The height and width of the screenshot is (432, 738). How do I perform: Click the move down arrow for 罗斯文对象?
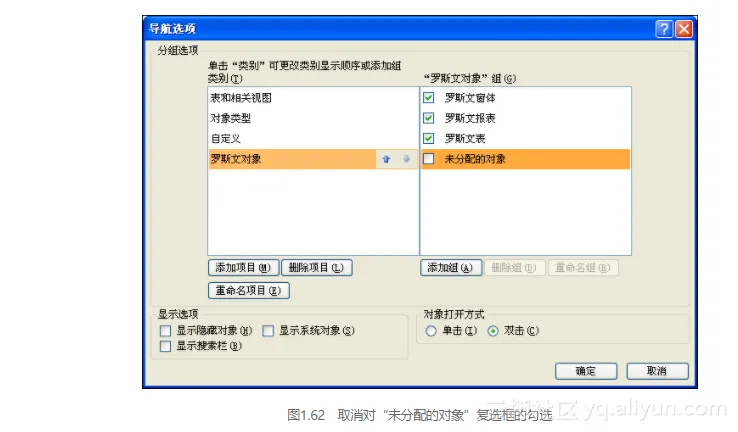click(406, 159)
